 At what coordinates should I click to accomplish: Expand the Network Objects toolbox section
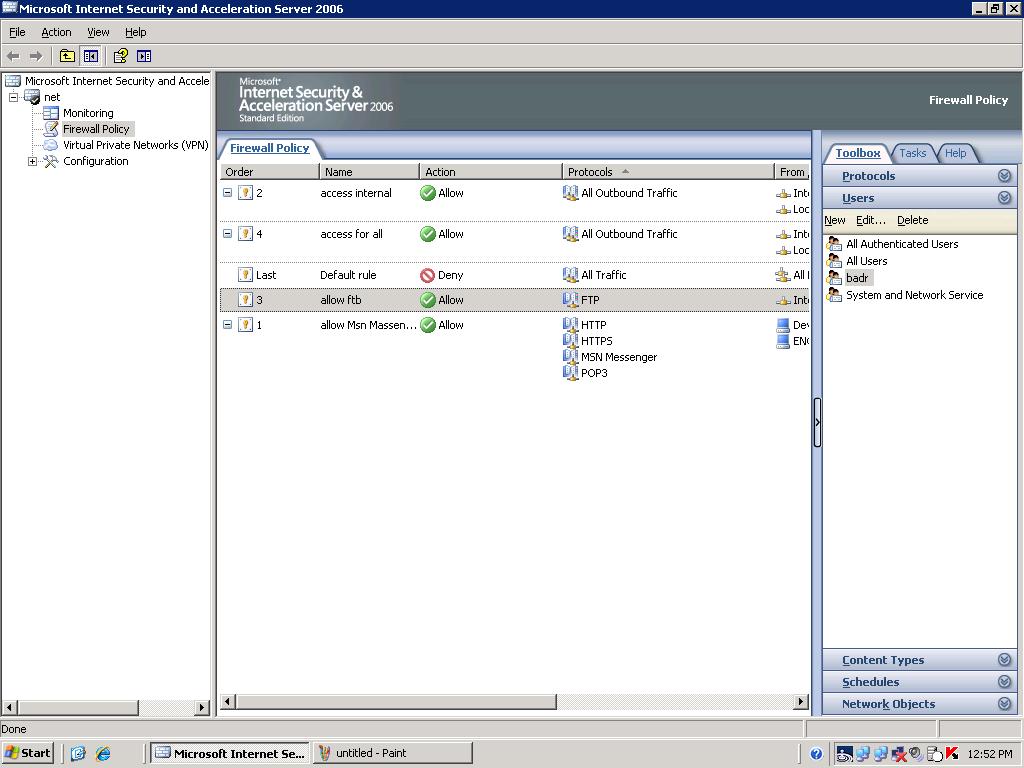point(1004,704)
